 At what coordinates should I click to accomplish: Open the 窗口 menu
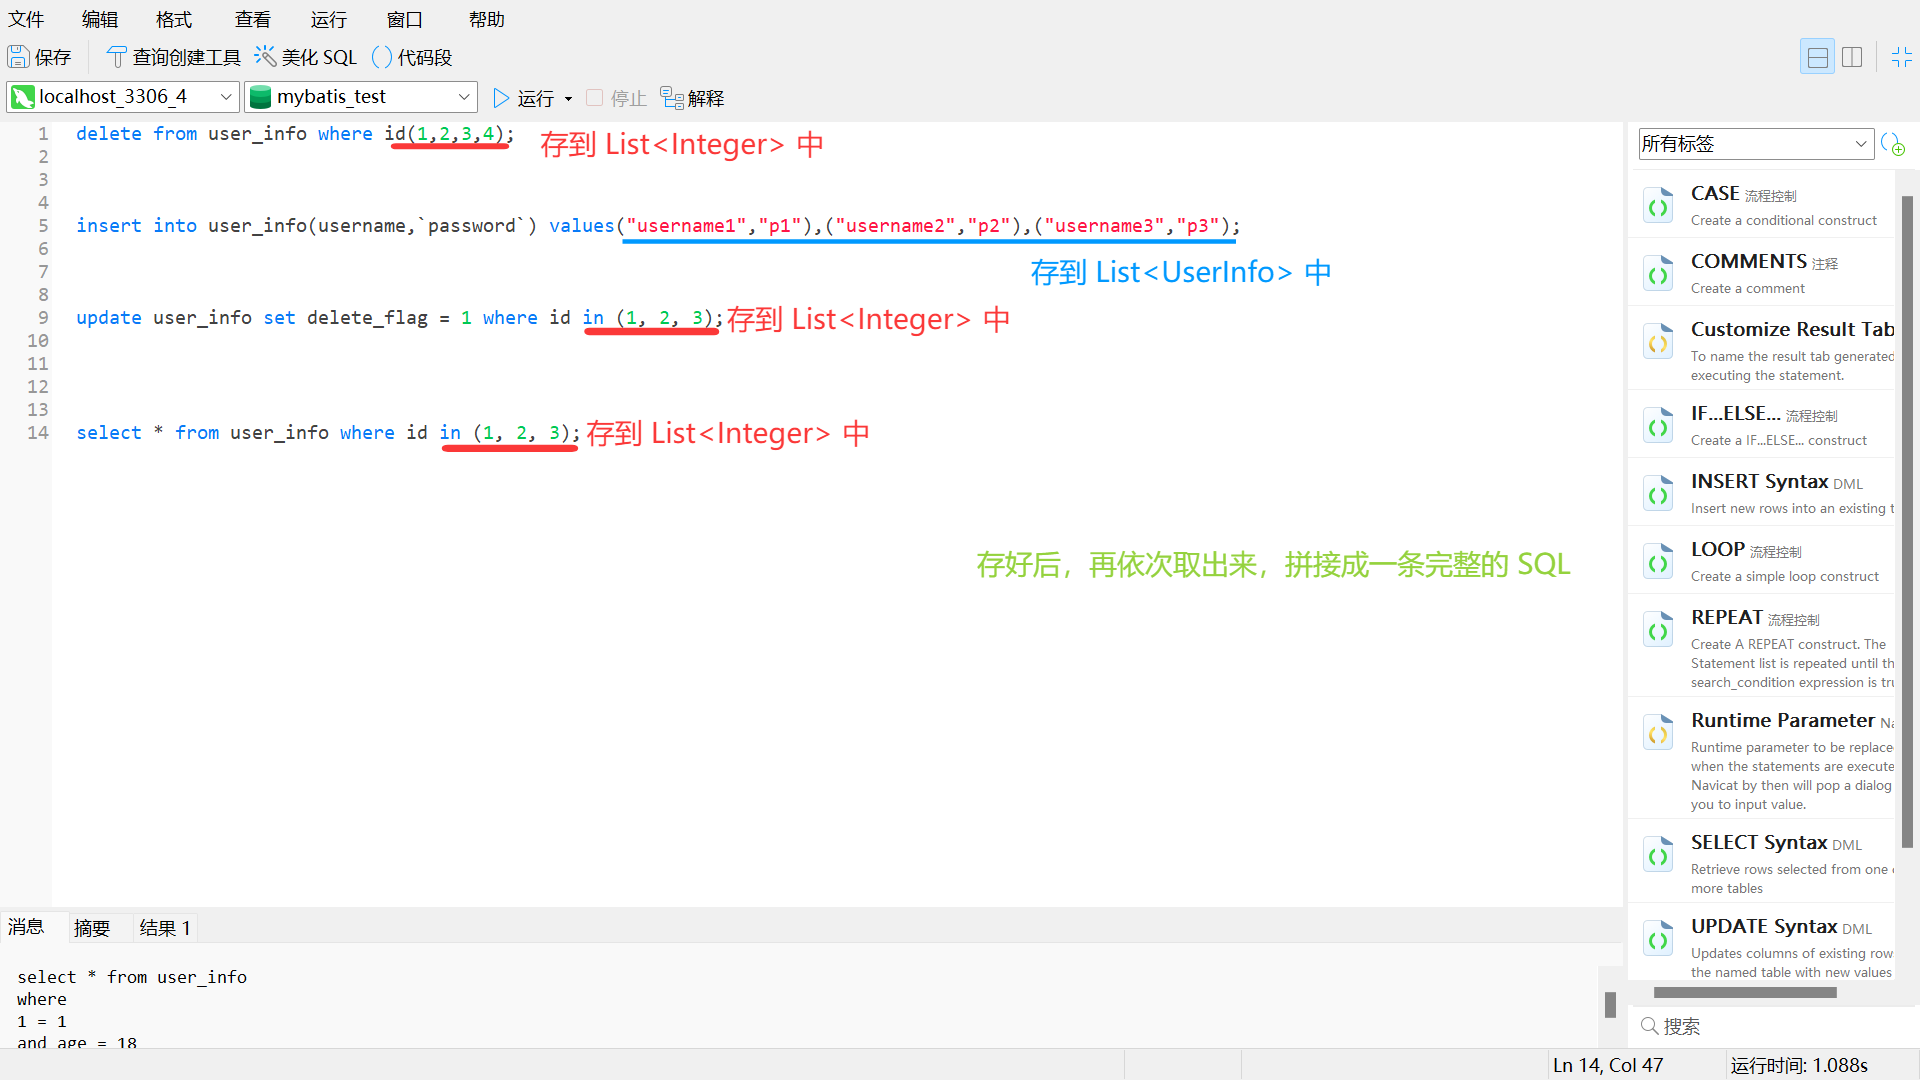coord(405,19)
